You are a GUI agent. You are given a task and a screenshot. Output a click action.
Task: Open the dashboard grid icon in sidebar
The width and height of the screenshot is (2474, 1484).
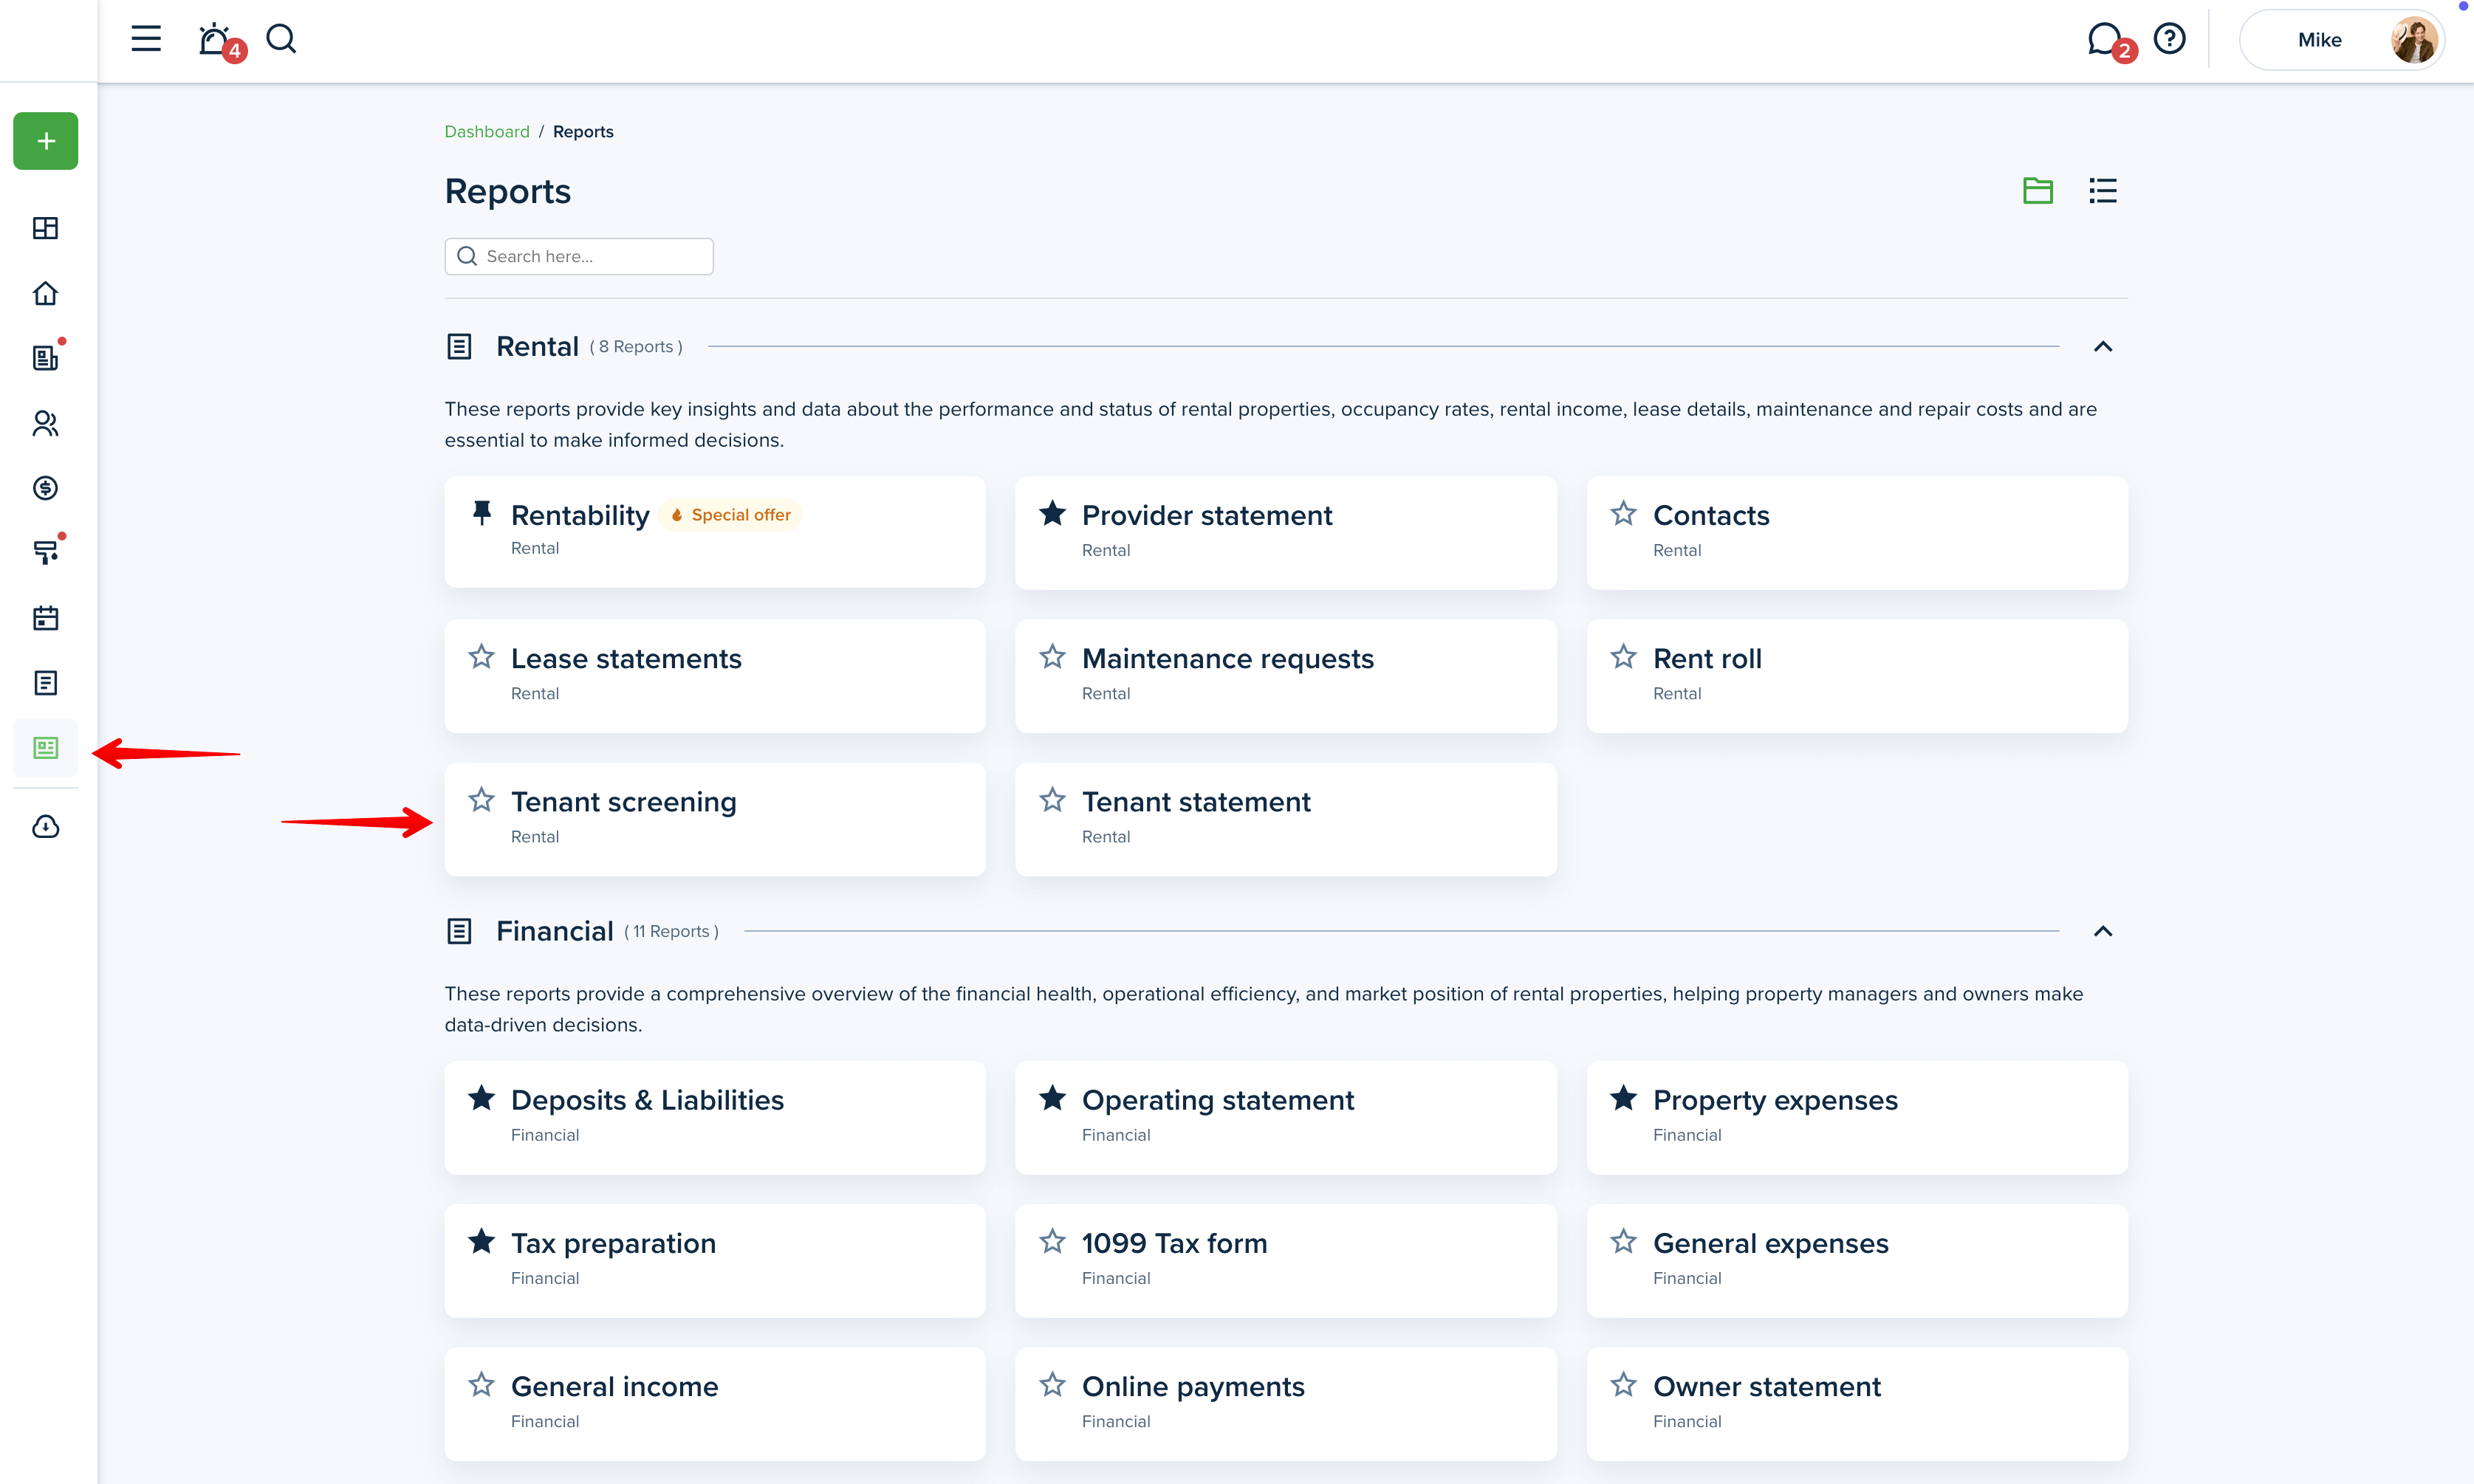(46, 228)
